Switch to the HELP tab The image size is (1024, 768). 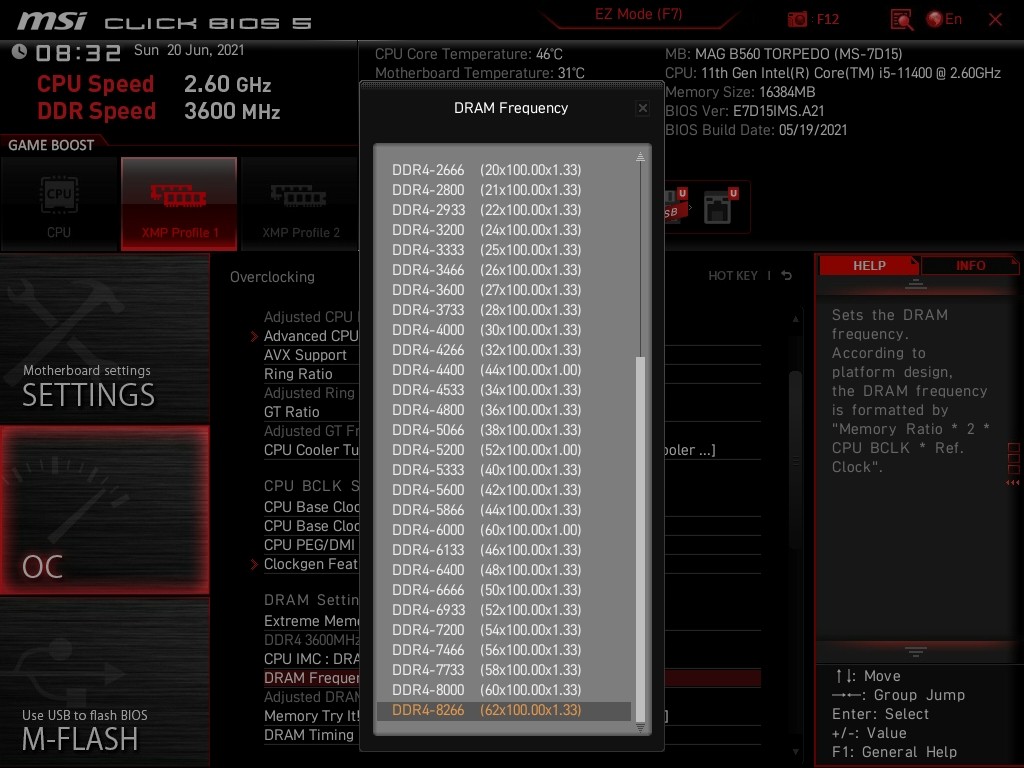[x=868, y=266]
